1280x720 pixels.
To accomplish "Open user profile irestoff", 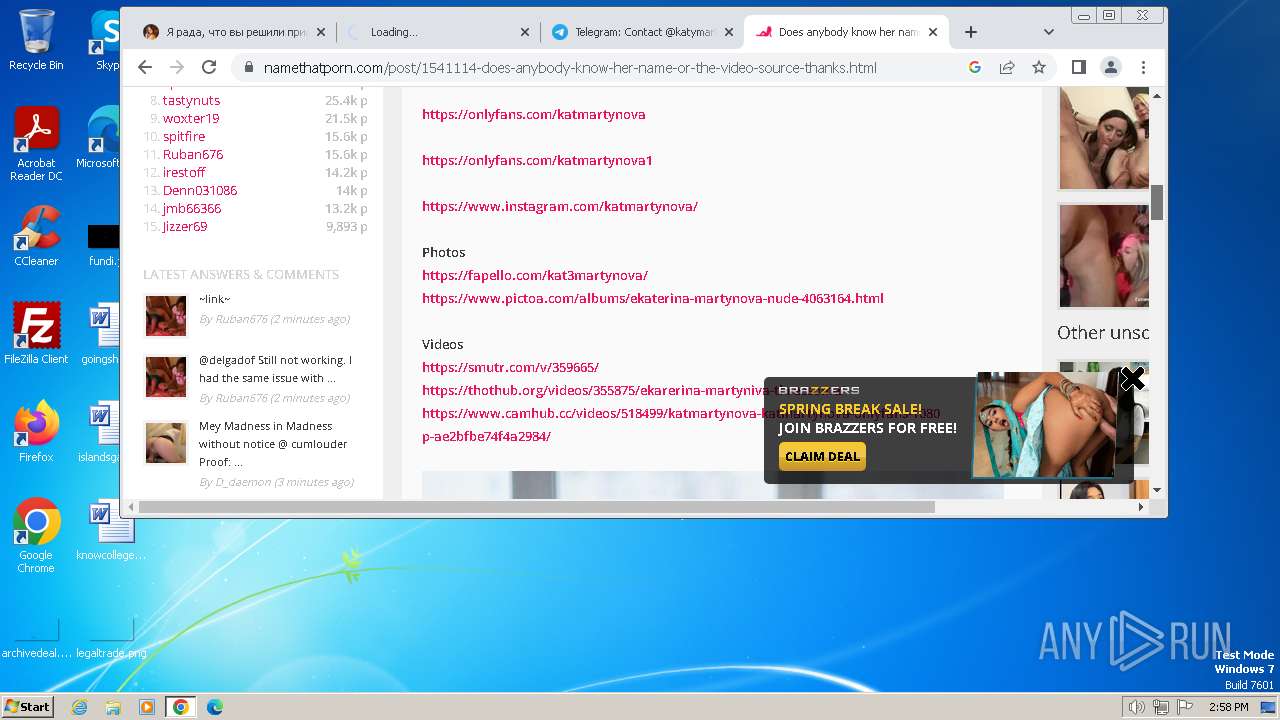I will point(184,172).
